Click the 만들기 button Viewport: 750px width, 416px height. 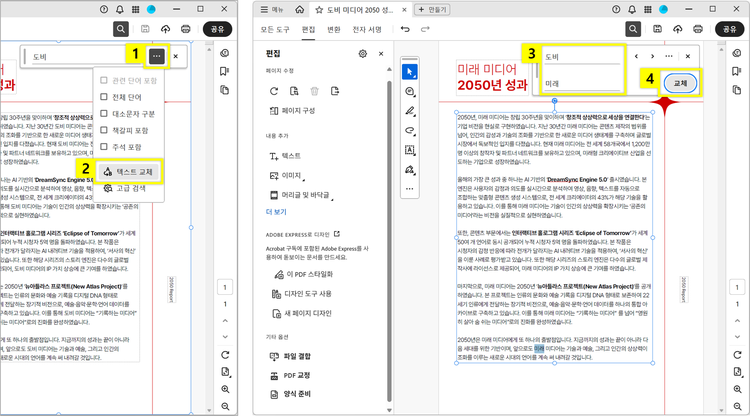(x=432, y=10)
